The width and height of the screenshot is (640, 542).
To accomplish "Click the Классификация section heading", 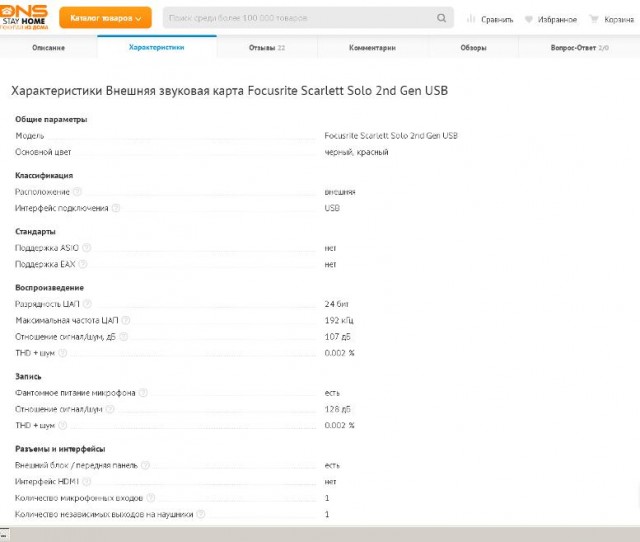I will click(x=44, y=175).
